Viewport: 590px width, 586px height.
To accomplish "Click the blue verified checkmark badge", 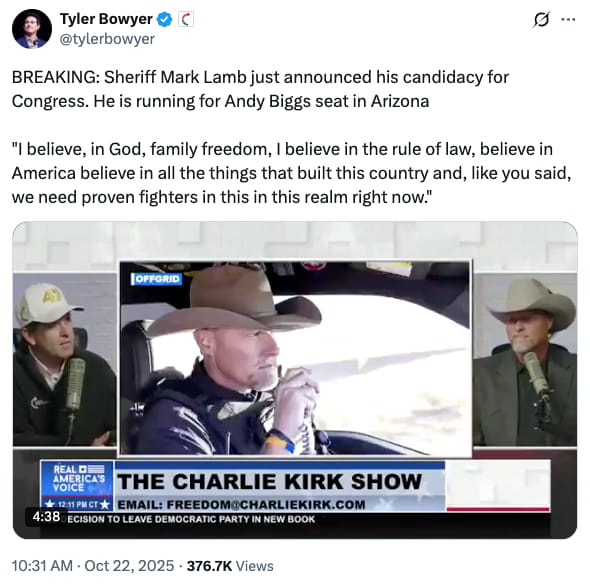I will (x=164, y=19).
